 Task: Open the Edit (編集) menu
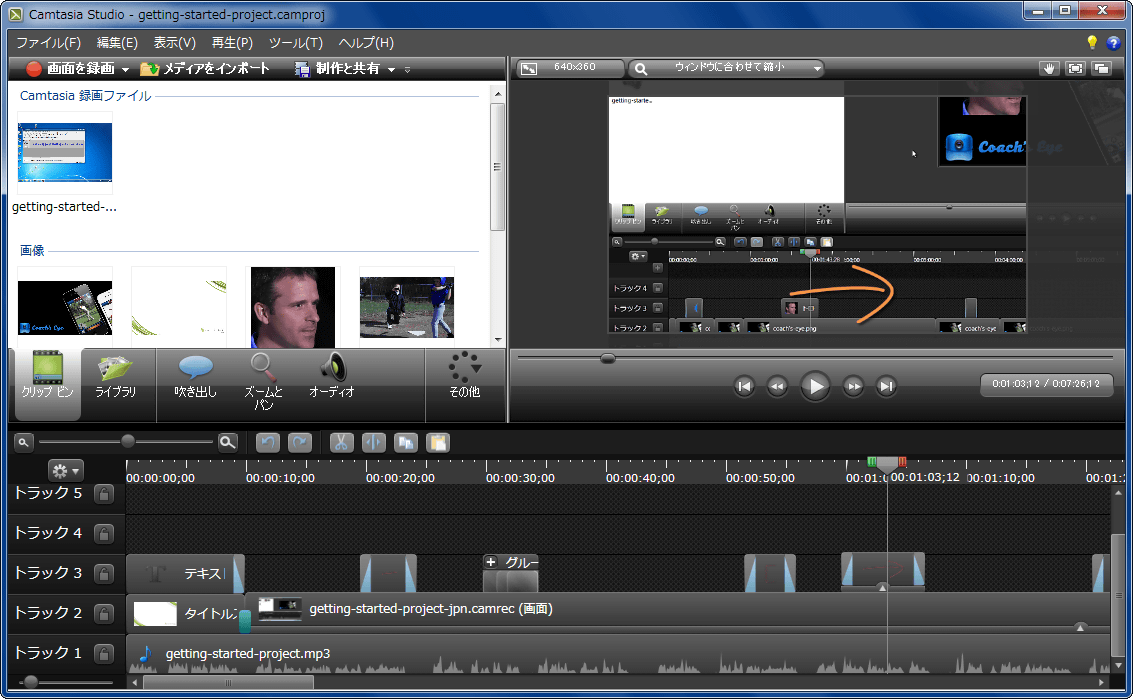coord(117,43)
